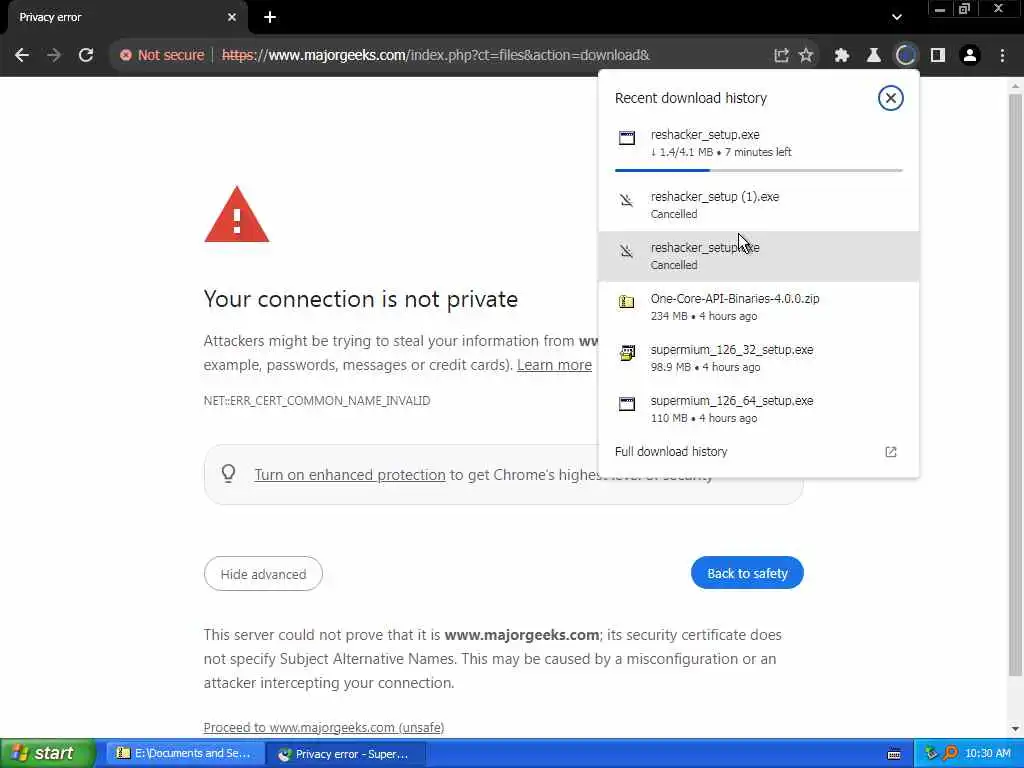
Task: Click the Your connection is not private heading
Action: (360, 299)
